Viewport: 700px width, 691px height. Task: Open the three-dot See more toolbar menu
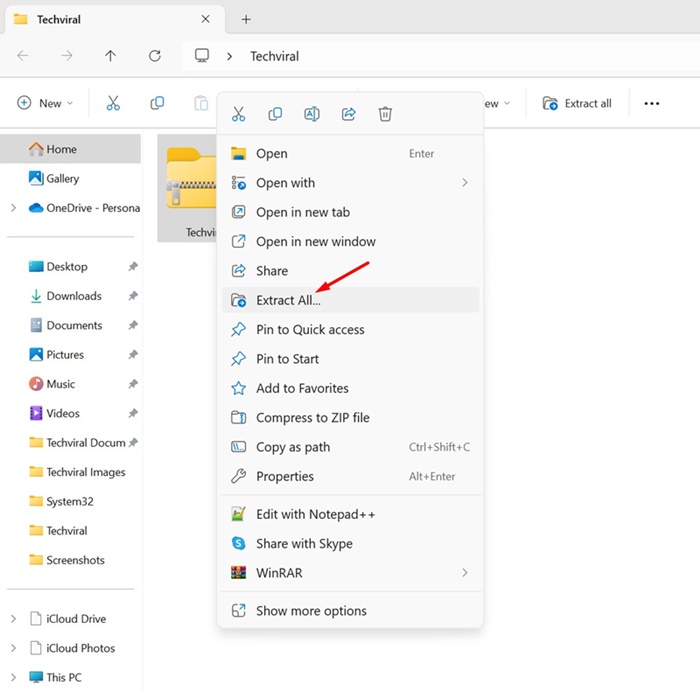coord(652,103)
